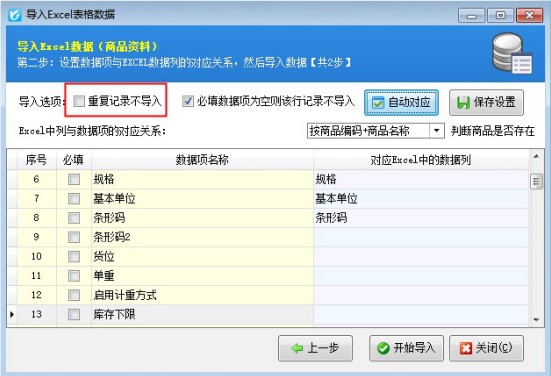The height and width of the screenshot is (376, 551).
Task: Click the 必填 column header
Action: [x=74, y=160]
